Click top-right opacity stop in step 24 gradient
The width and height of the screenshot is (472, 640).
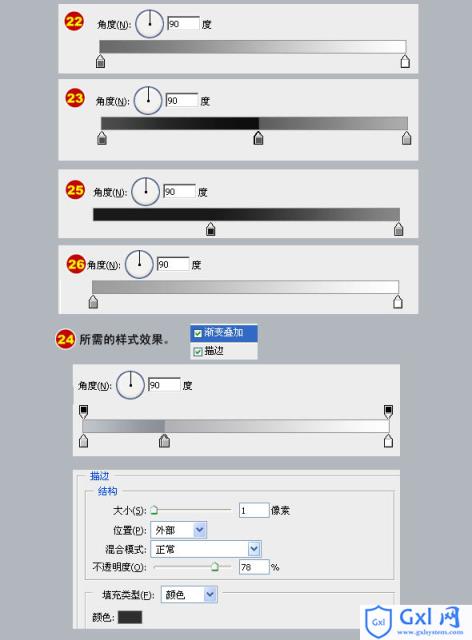[x=388, y=411]
